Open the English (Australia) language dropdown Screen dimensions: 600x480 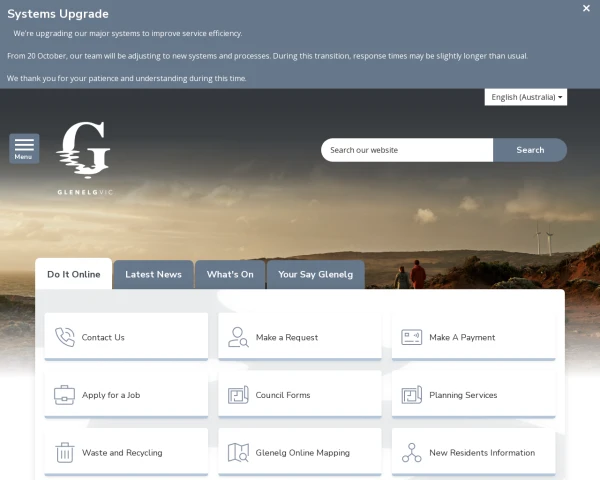[x=526, y=97]
